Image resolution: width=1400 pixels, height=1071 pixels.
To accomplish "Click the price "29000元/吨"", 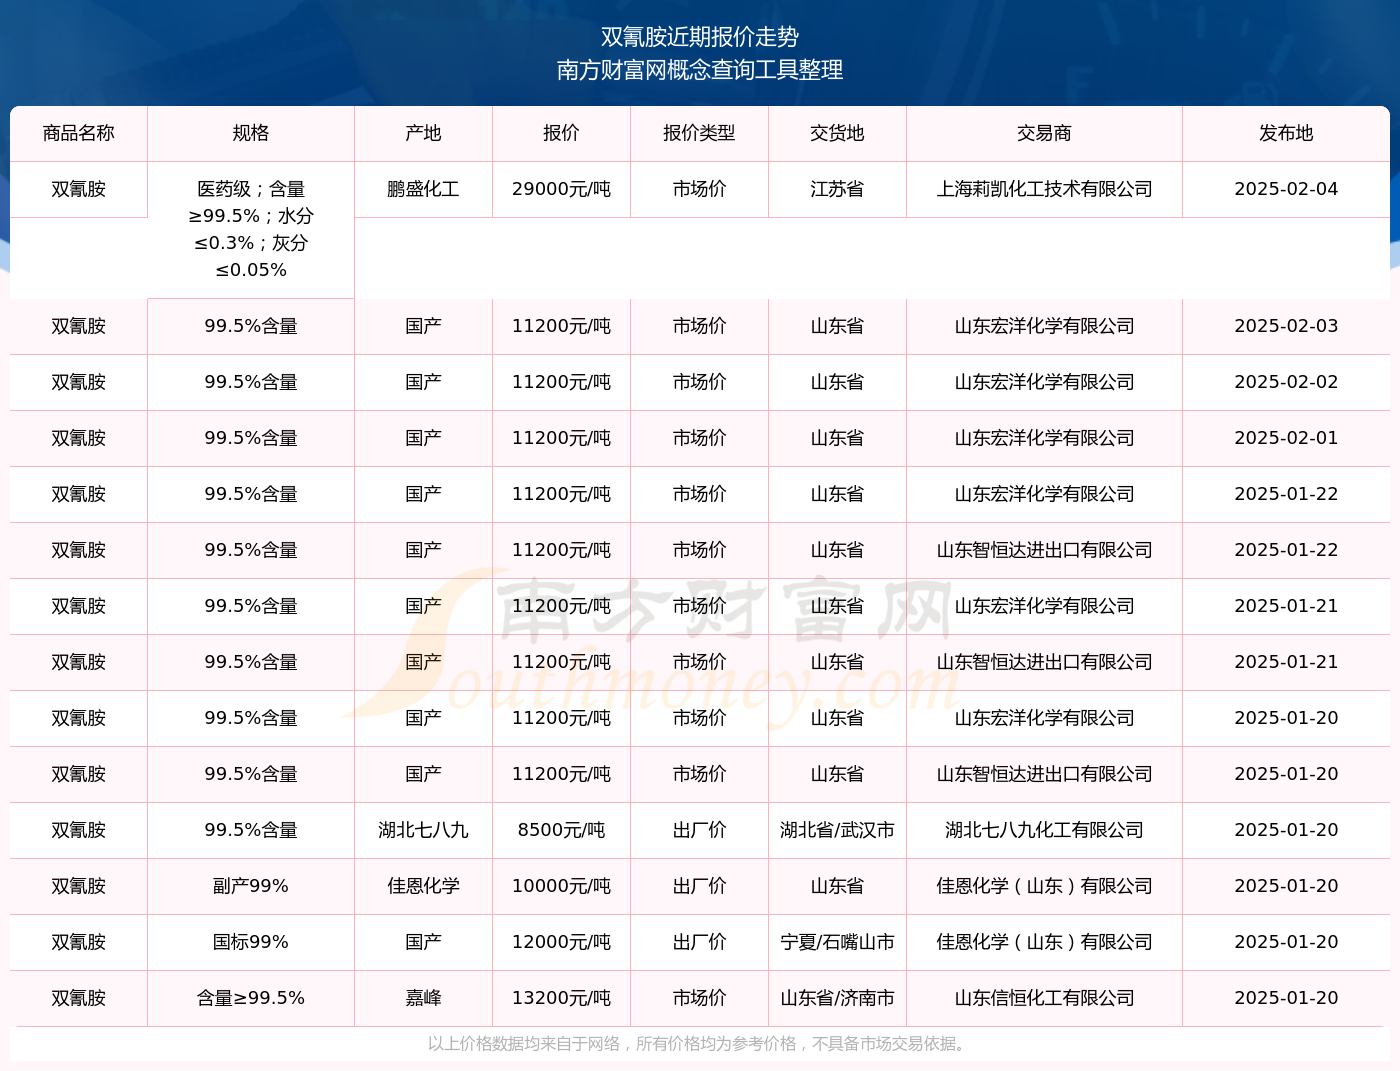I will pyautogui.click(x=561, y=189).
